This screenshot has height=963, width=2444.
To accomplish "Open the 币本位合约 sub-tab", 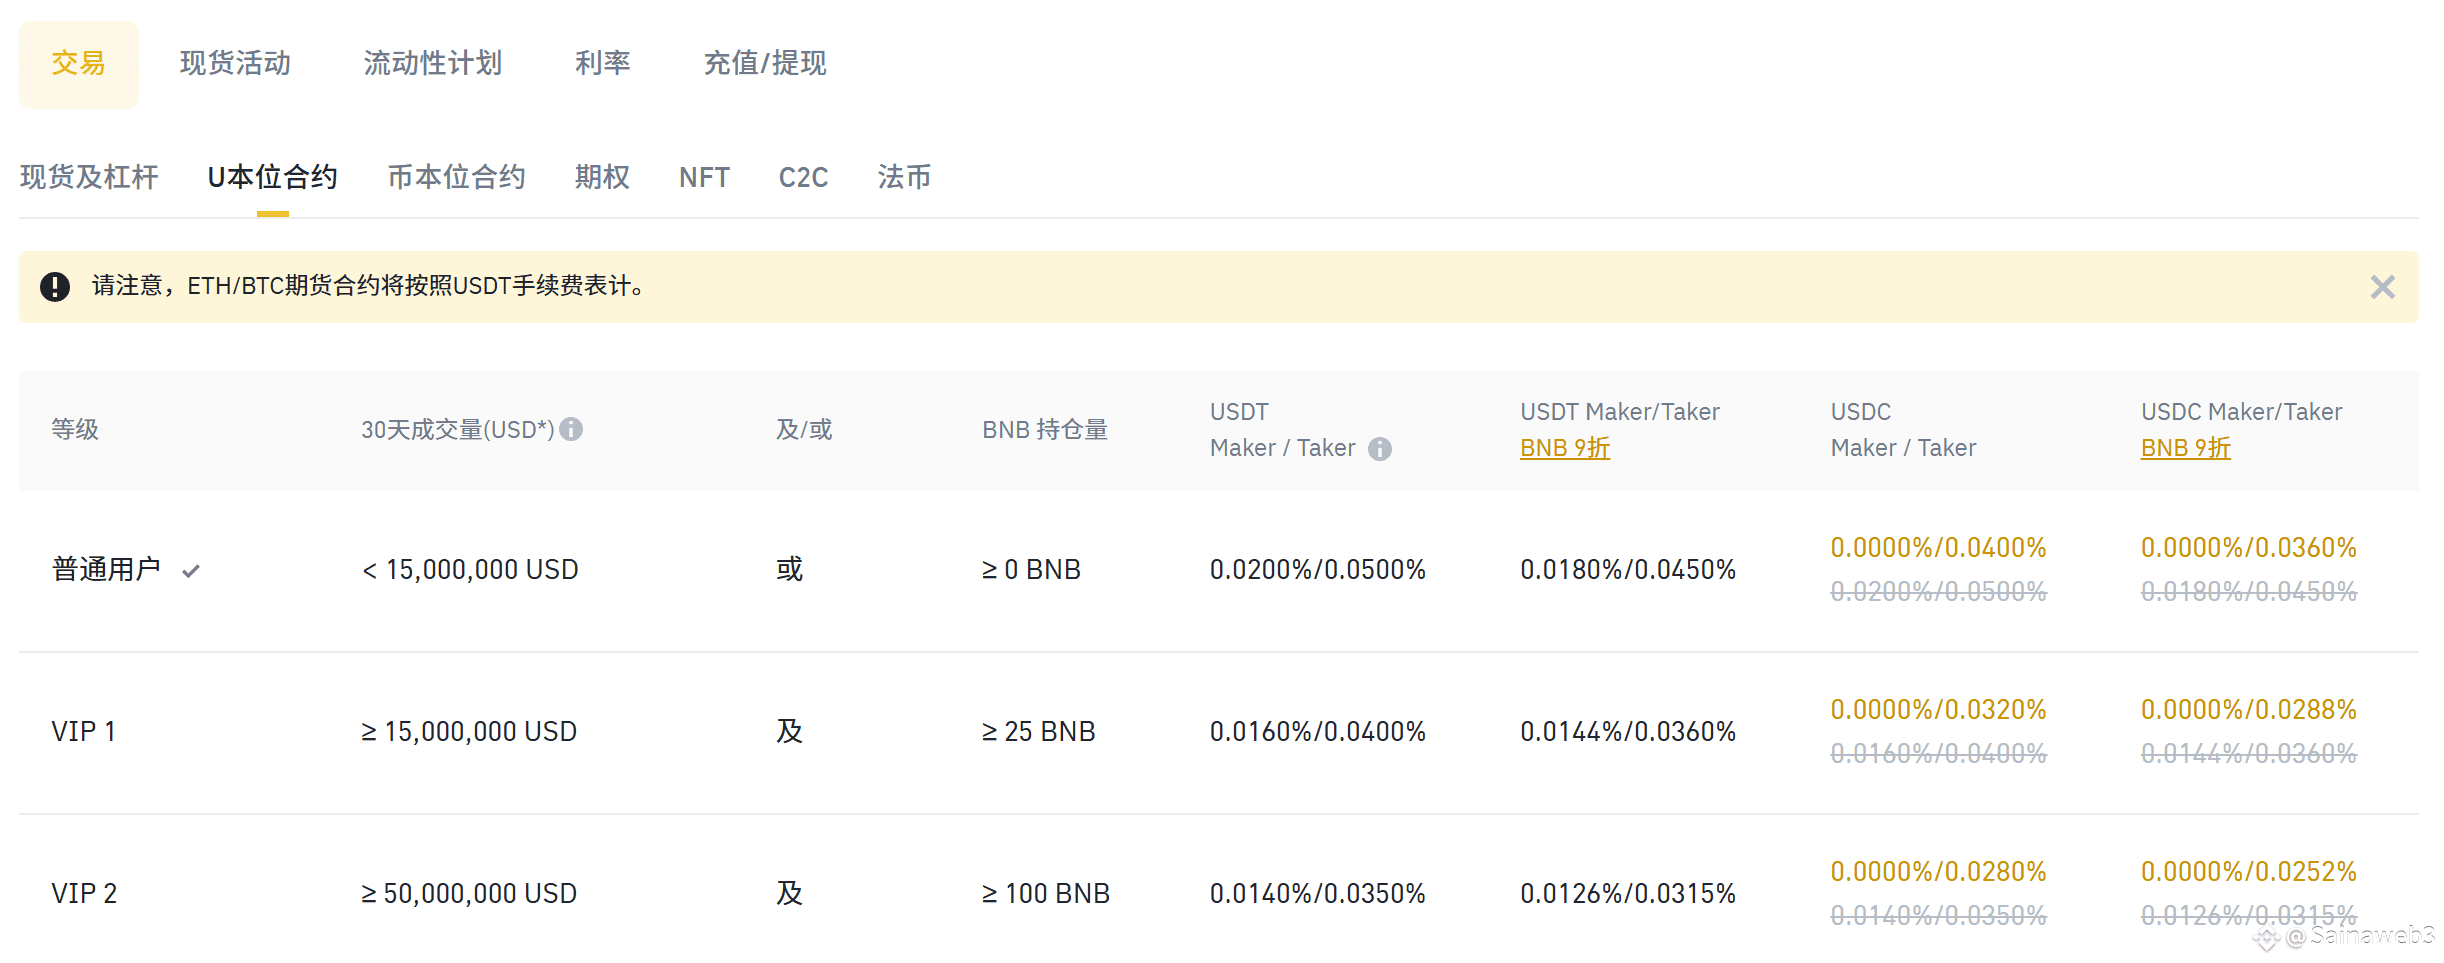I will point(456,178).
